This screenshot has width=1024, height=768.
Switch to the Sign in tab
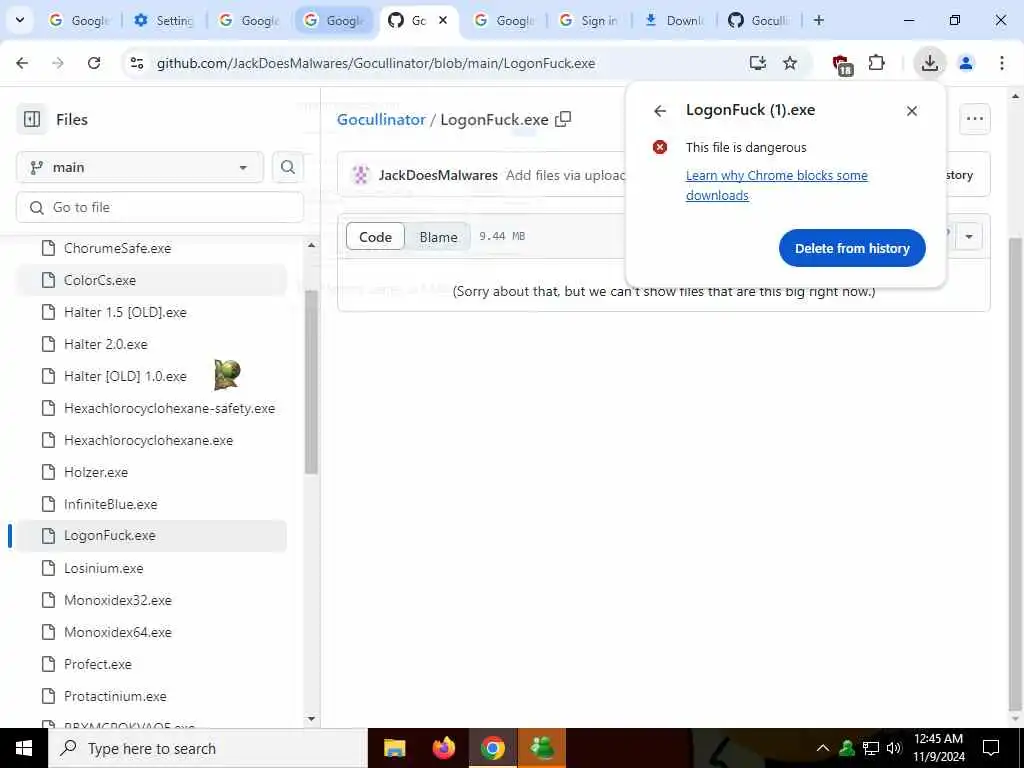pos(588,20)
